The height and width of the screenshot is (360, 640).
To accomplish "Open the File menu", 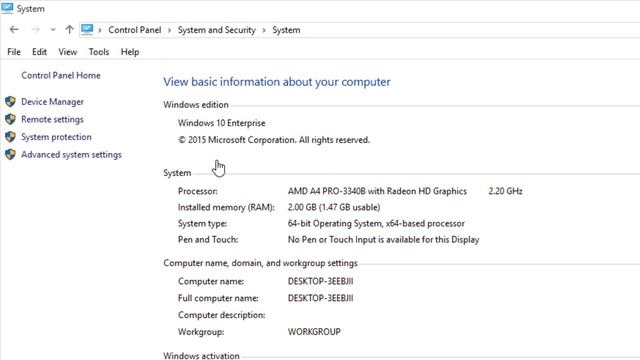I will [14, 52].
